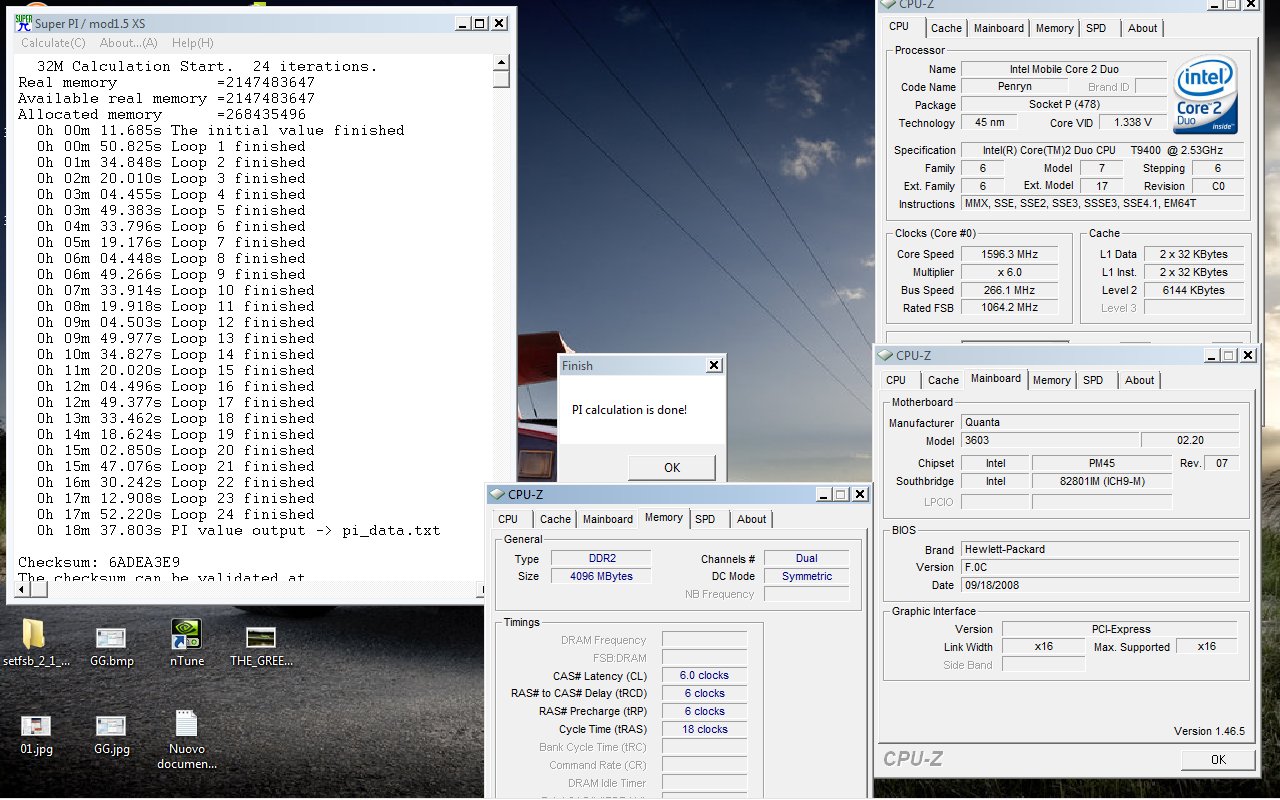Click the 'Version 1.46.5' label in CPU-Z

1209,731
